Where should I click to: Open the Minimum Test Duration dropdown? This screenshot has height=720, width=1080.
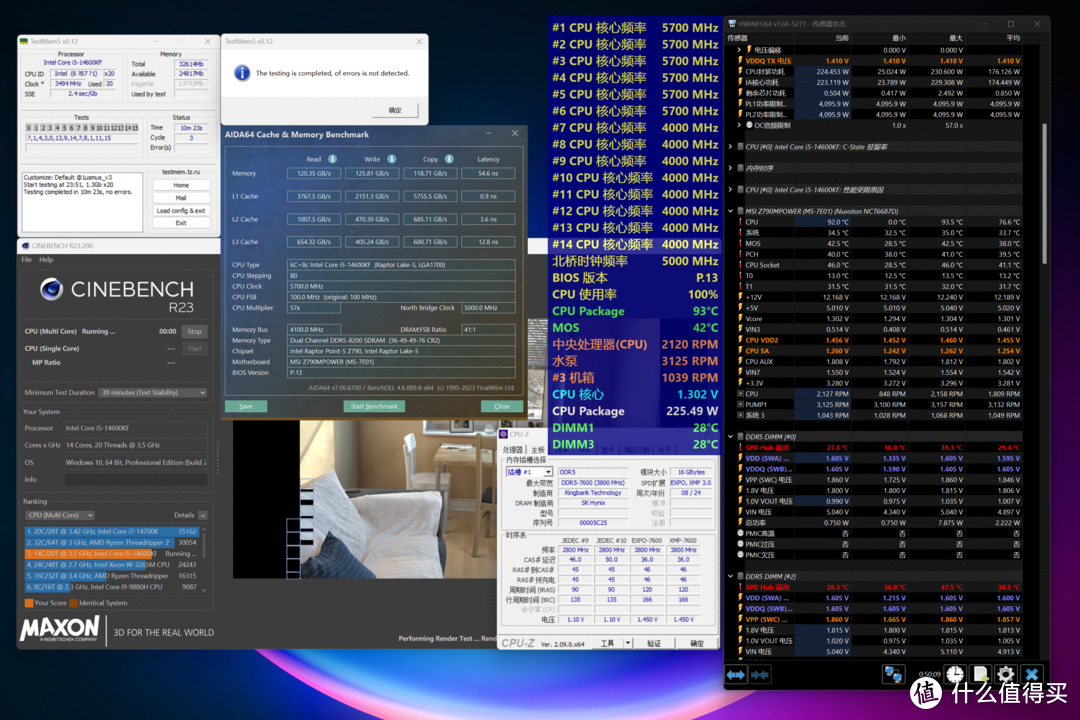[x=153, y=393]
